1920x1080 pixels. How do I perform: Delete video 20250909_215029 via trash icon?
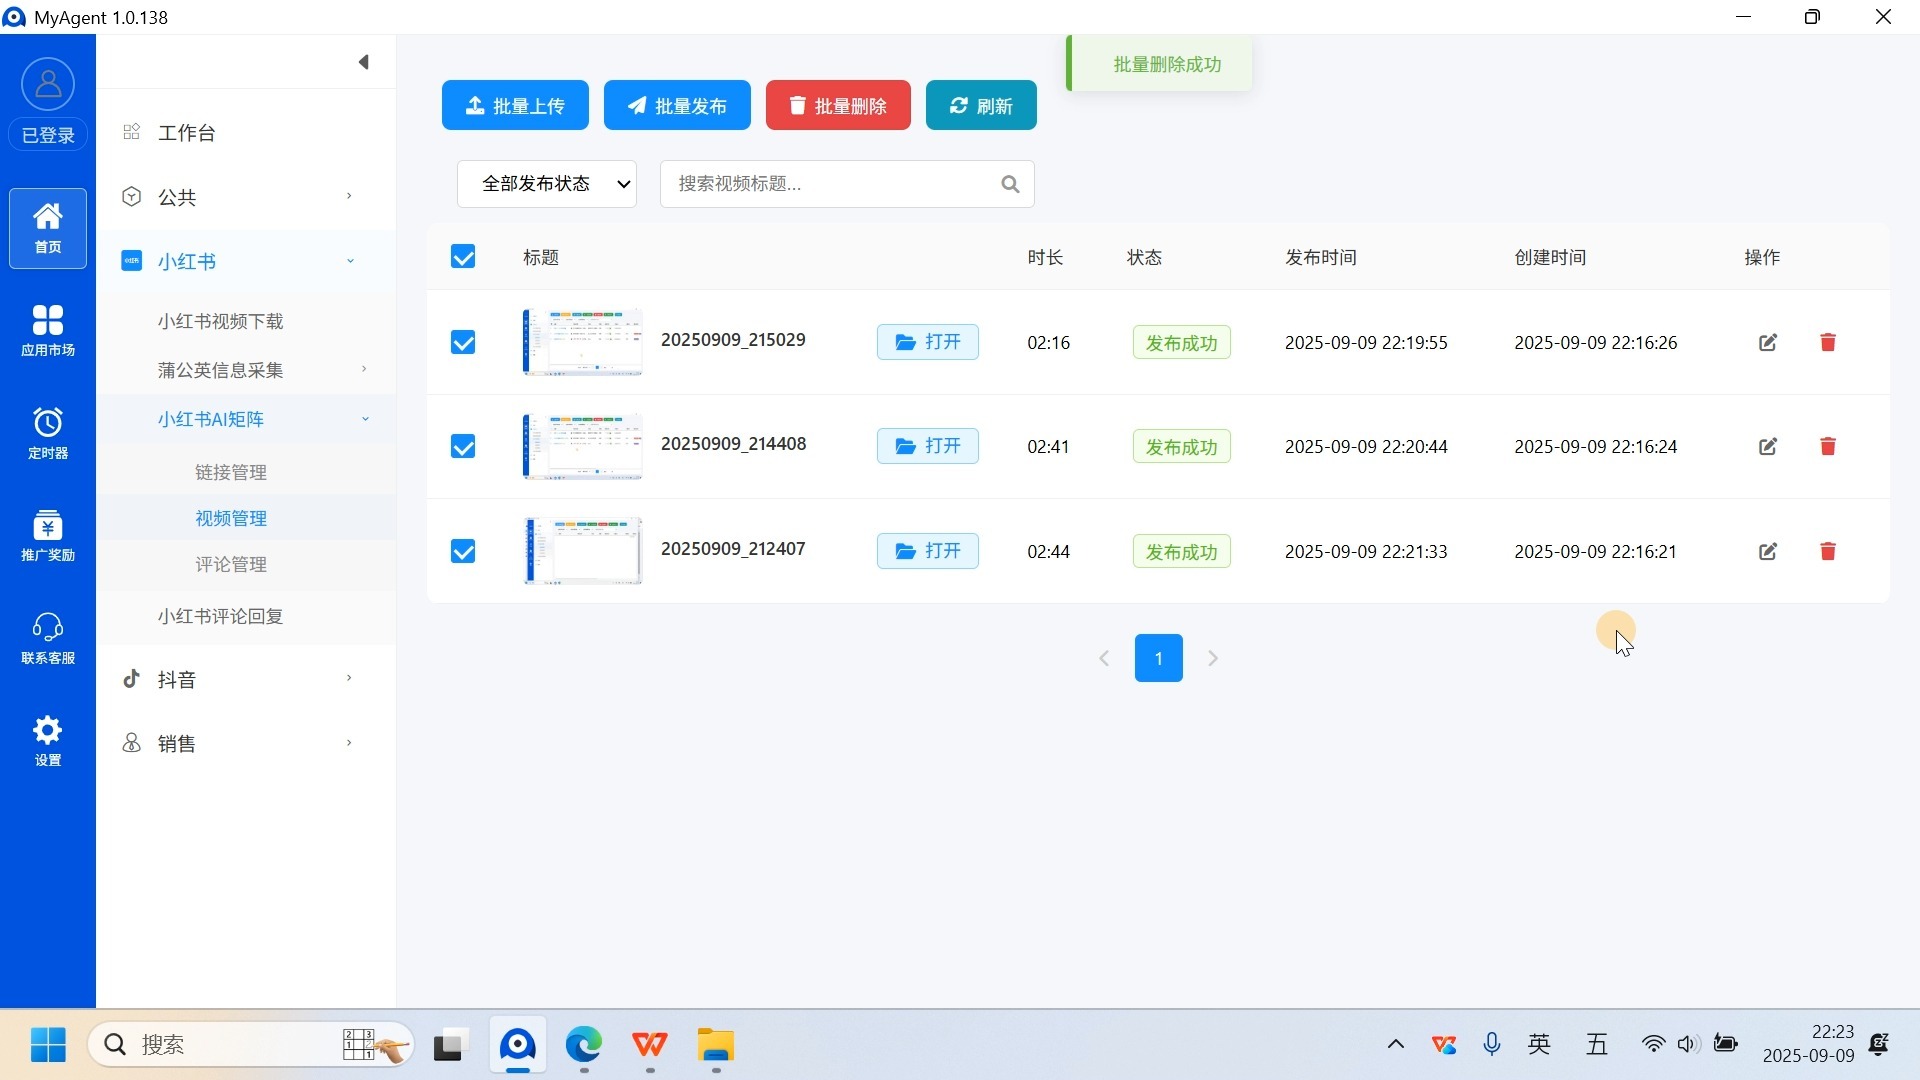pos(1828,342)
